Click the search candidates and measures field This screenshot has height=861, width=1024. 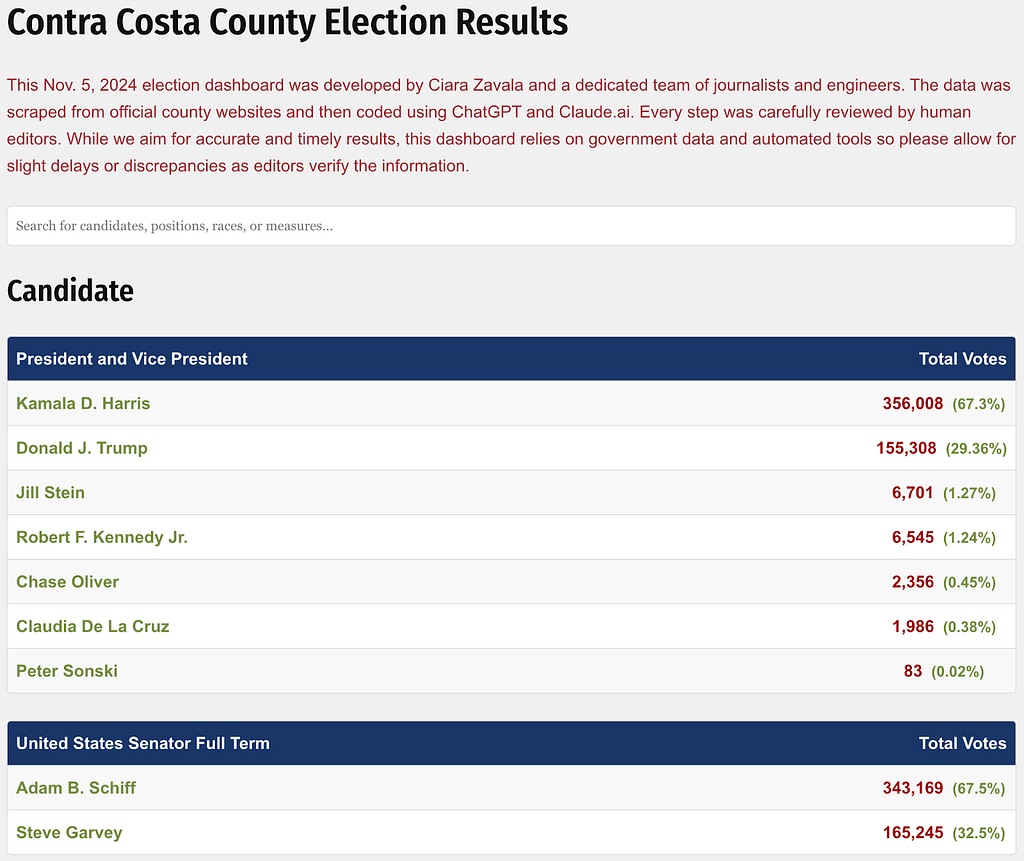[x=511, y=226]
